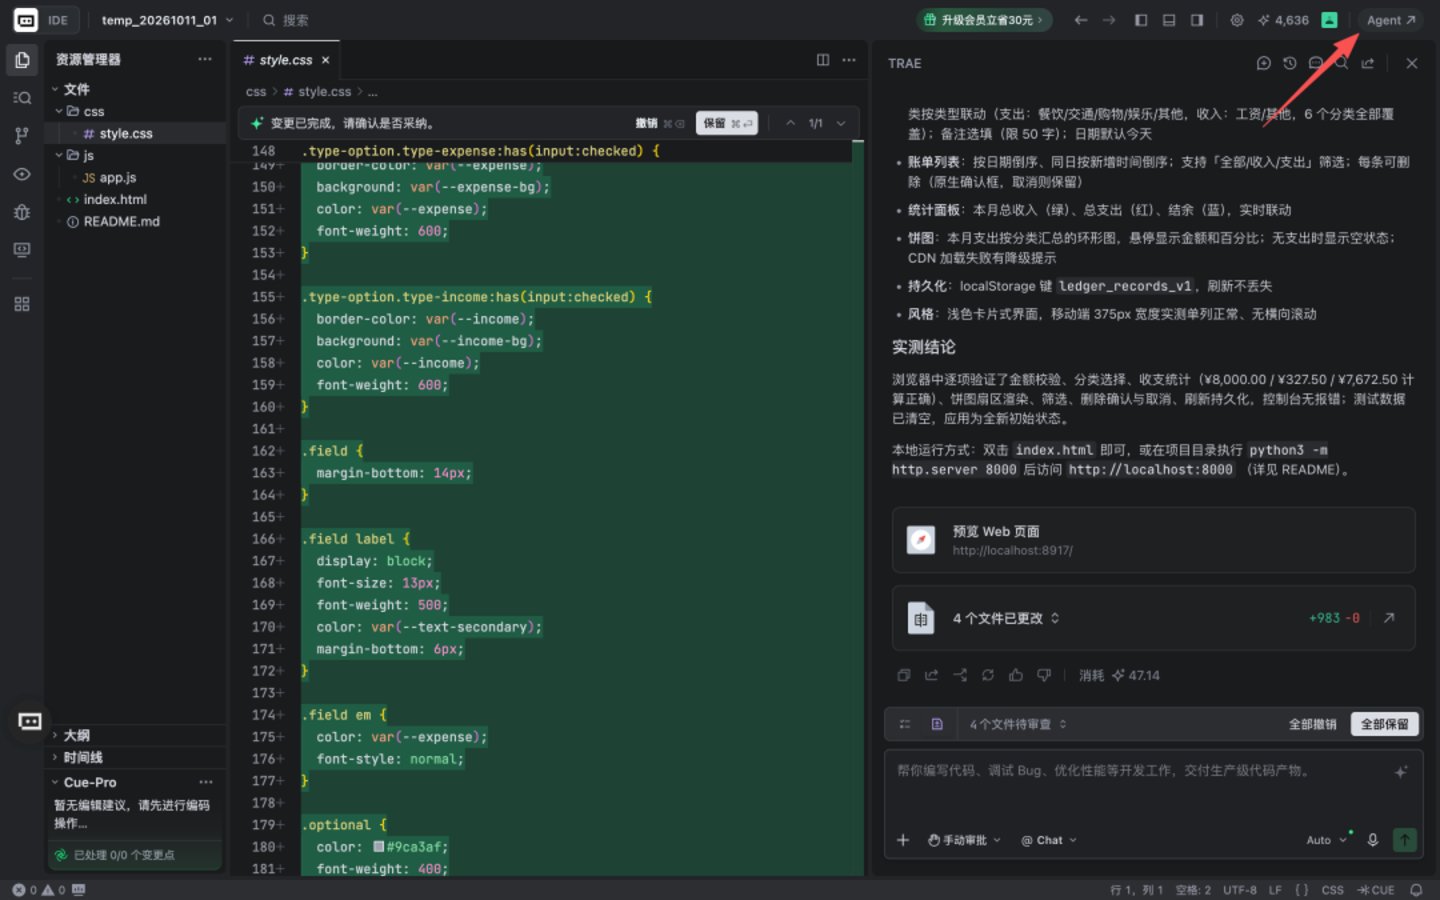The height and width of the screenshot is (900, 1440).
Task: Click the branch/fork icon below the response
Action: (x=960, y=675)
